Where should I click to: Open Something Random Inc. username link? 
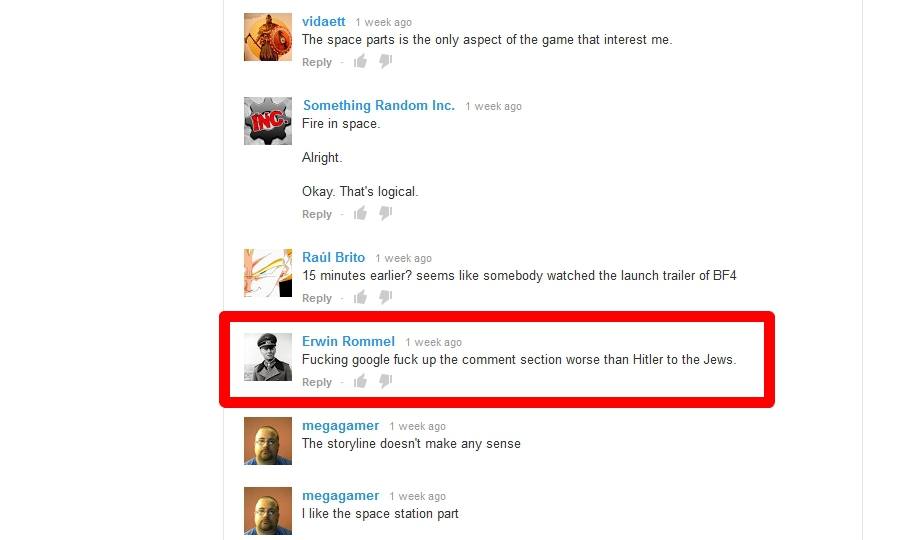[x=379, y=106]
